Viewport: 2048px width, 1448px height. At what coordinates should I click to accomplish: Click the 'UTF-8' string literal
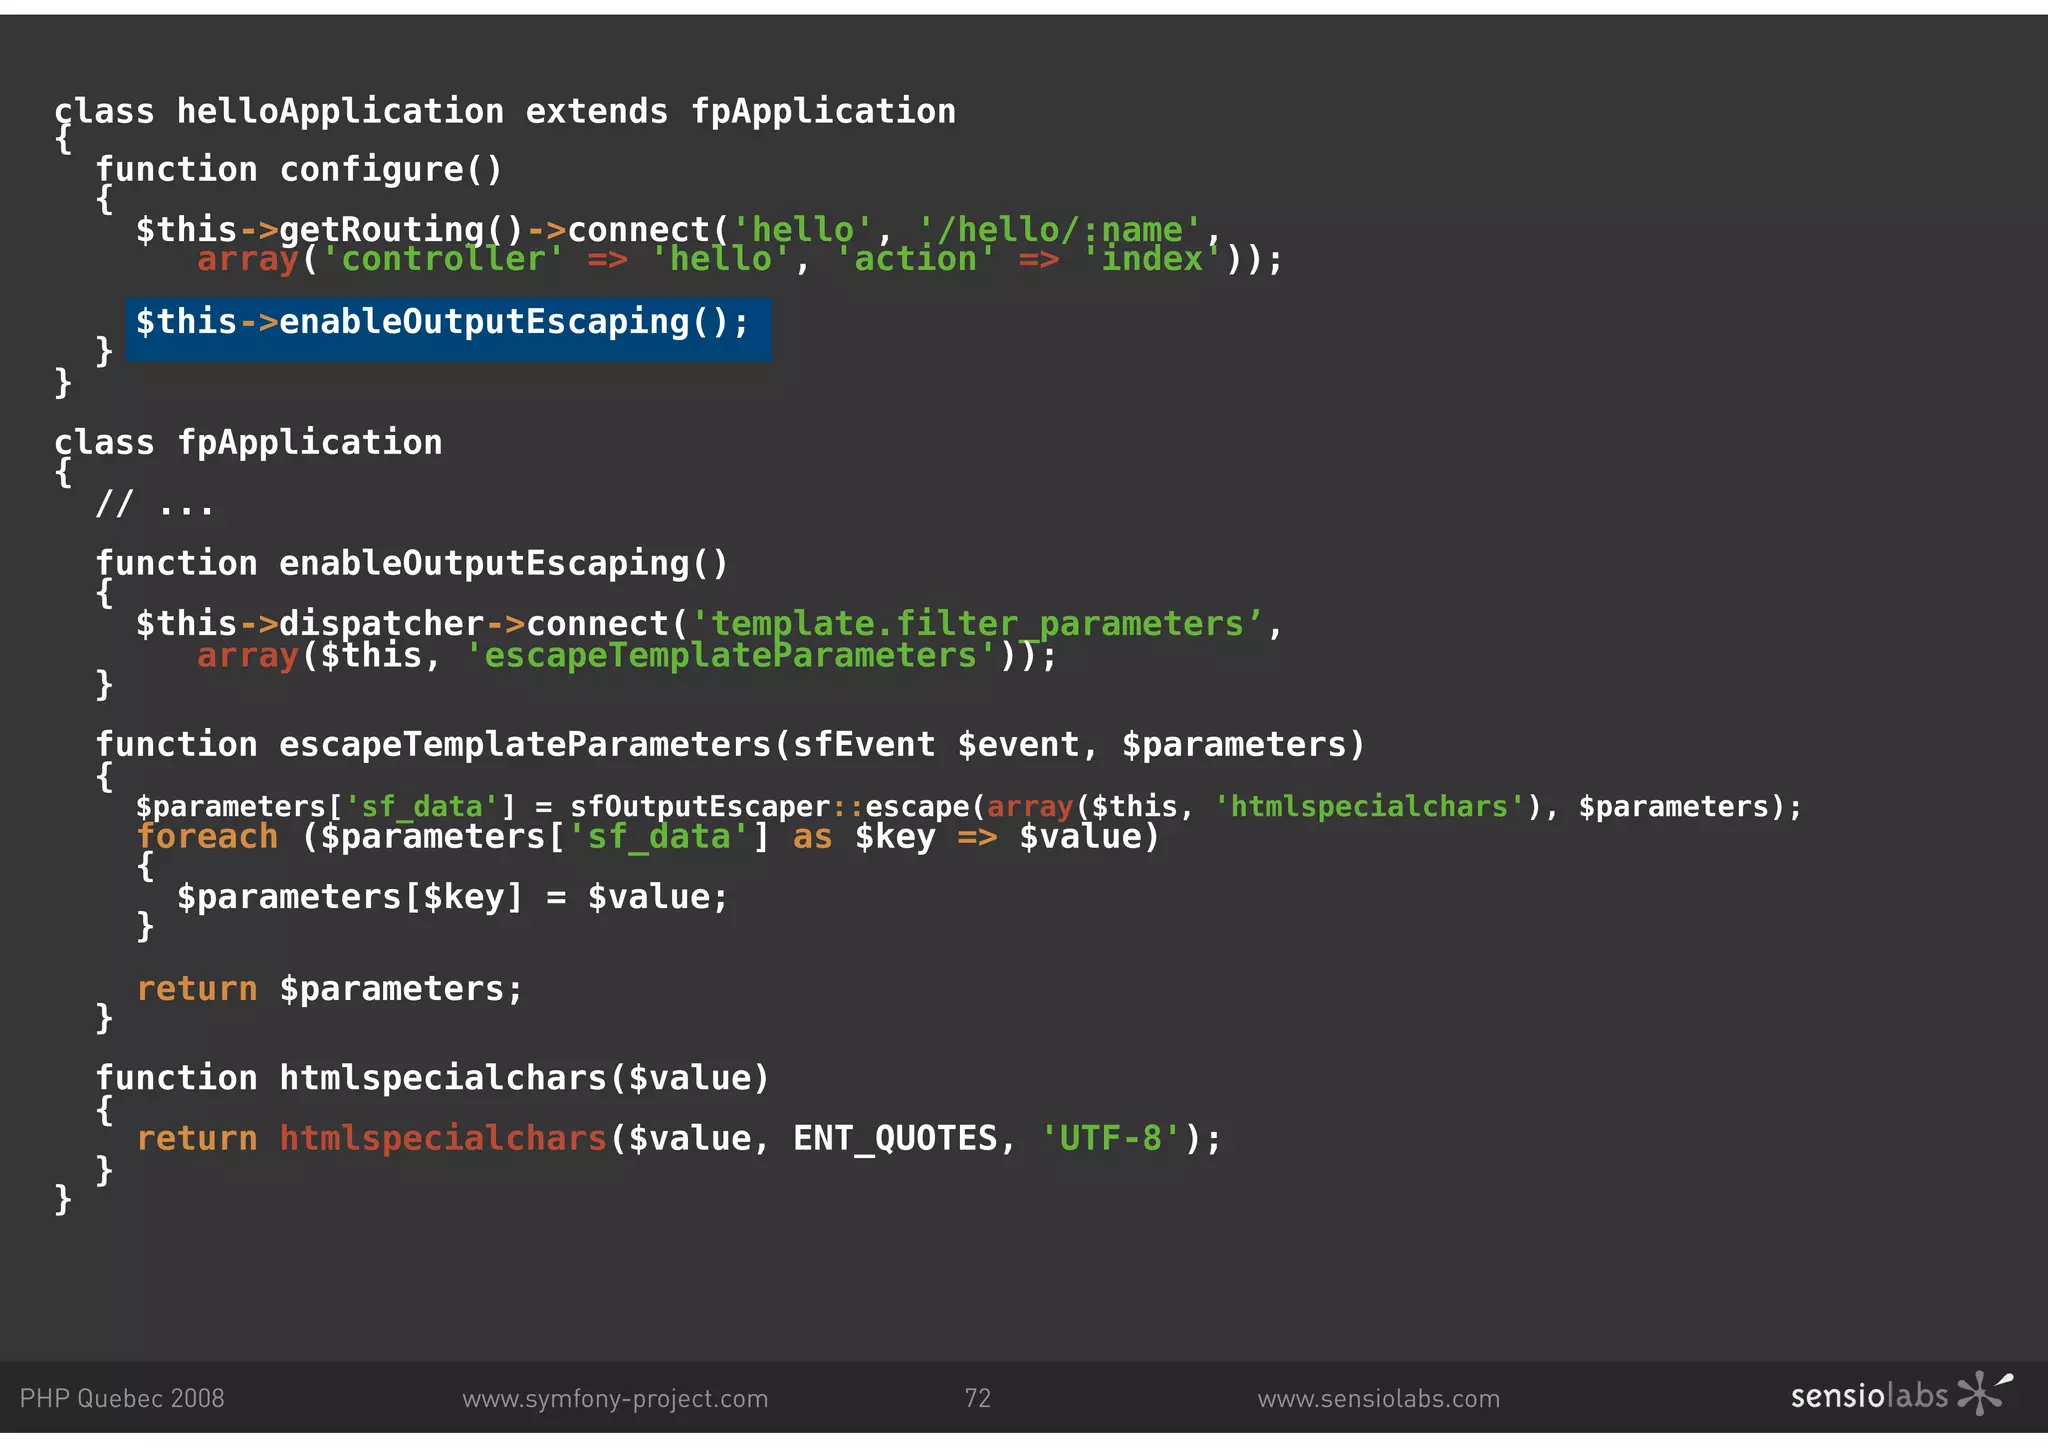[x=1110, y=1139]
